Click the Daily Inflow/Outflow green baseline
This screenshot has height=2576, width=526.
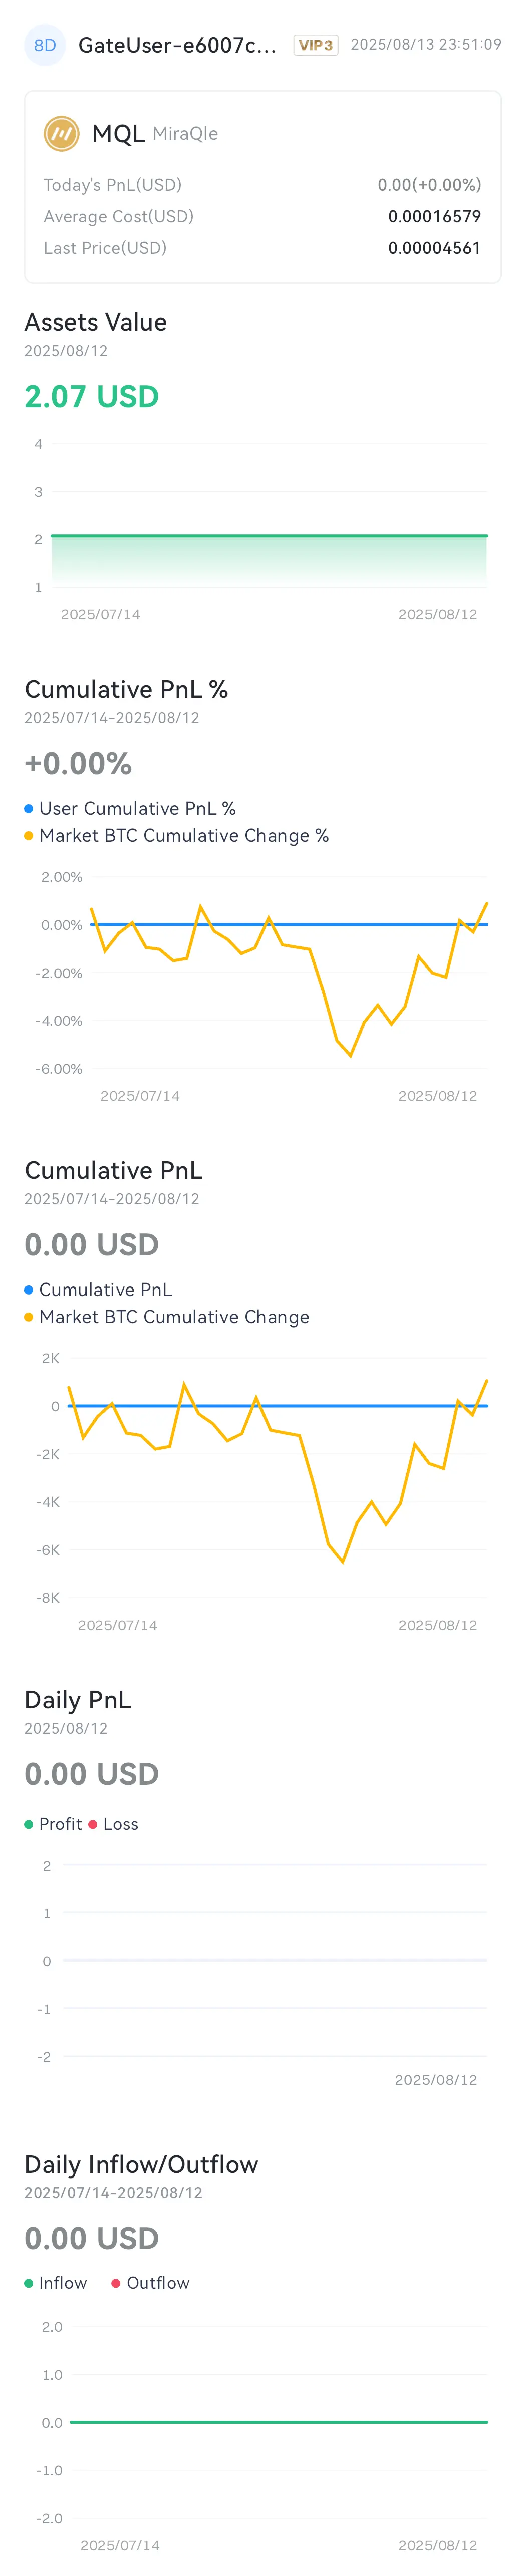pos(279,2422)
